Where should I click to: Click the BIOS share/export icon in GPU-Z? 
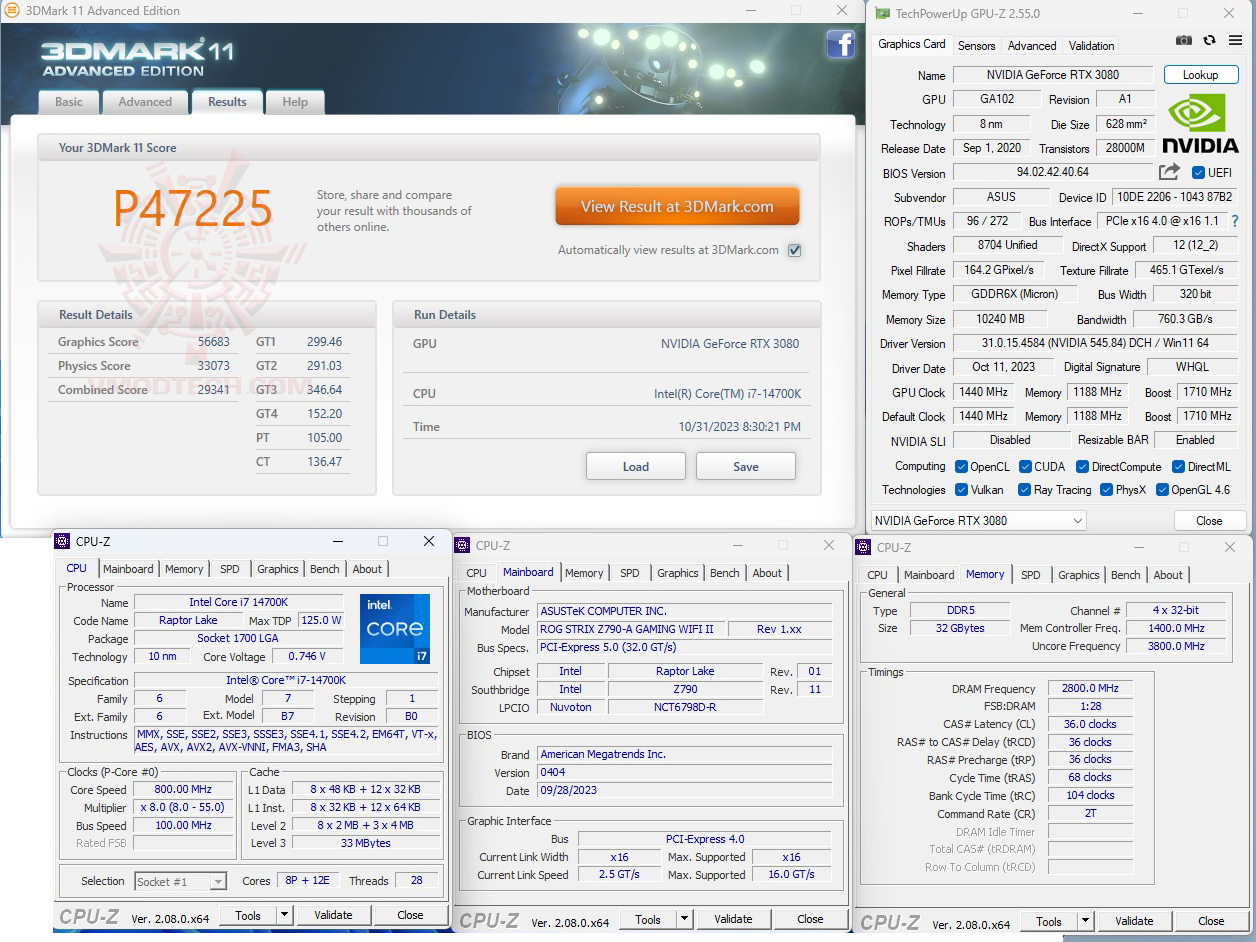pos(1169,172)
